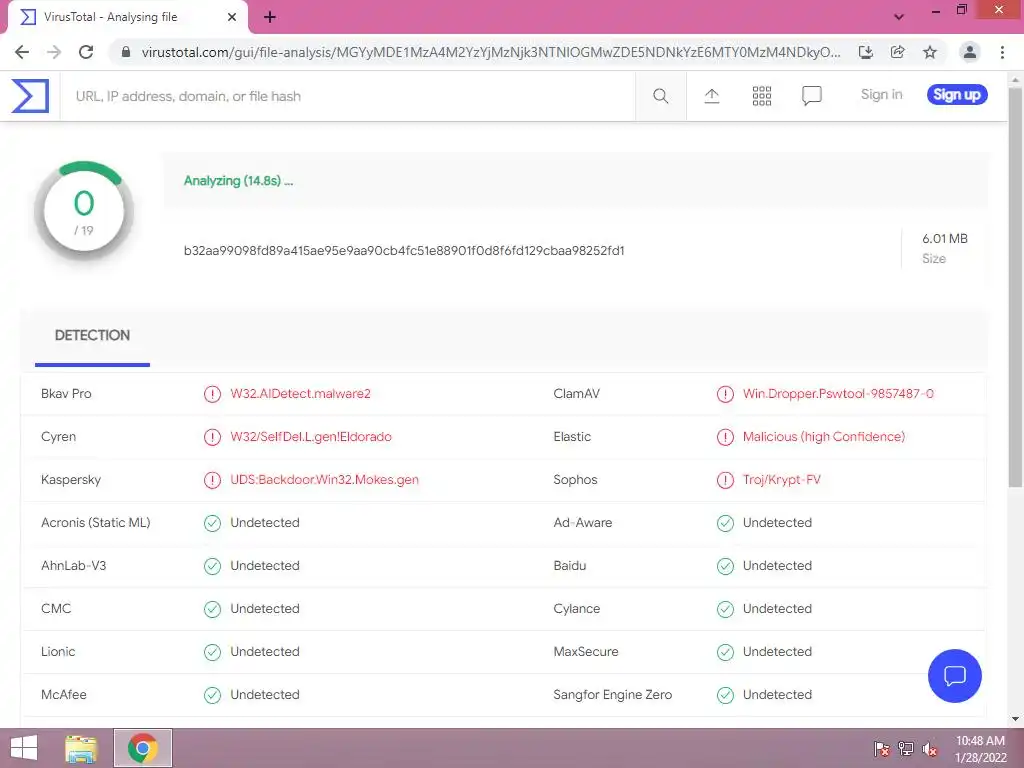This screenshot has height=768, width=1024.
Task: Click the Baidu undetected check icon
Action: click(725, 566)
